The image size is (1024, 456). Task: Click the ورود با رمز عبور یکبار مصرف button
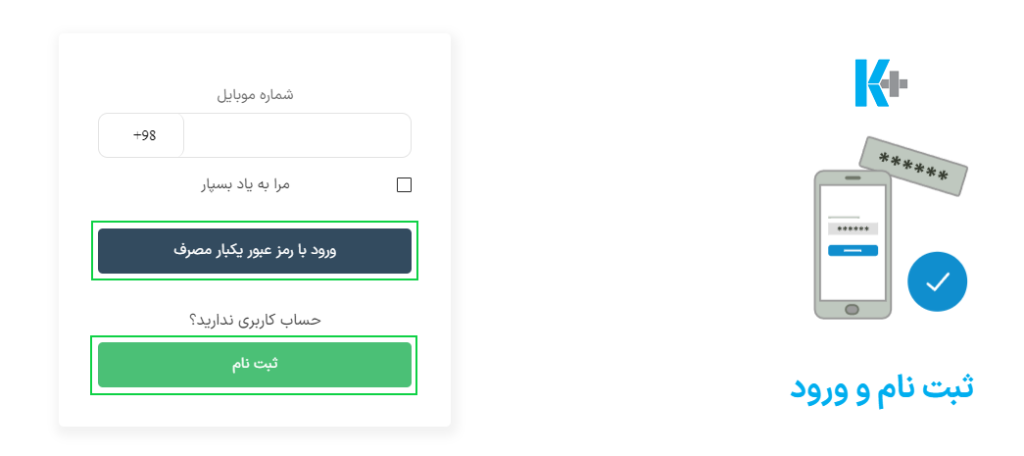255,251
